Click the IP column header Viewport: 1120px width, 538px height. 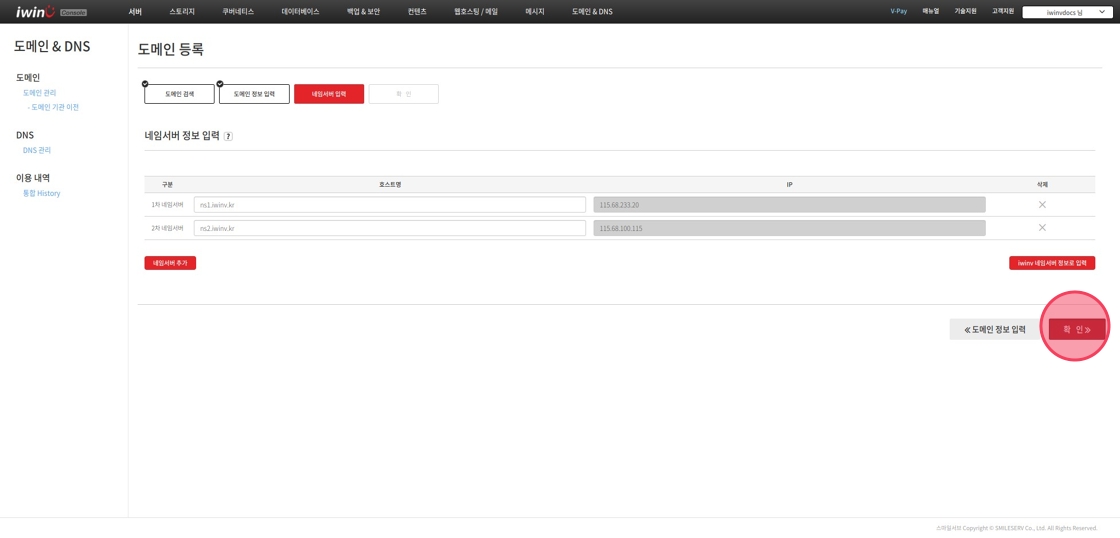click(789, 184)
